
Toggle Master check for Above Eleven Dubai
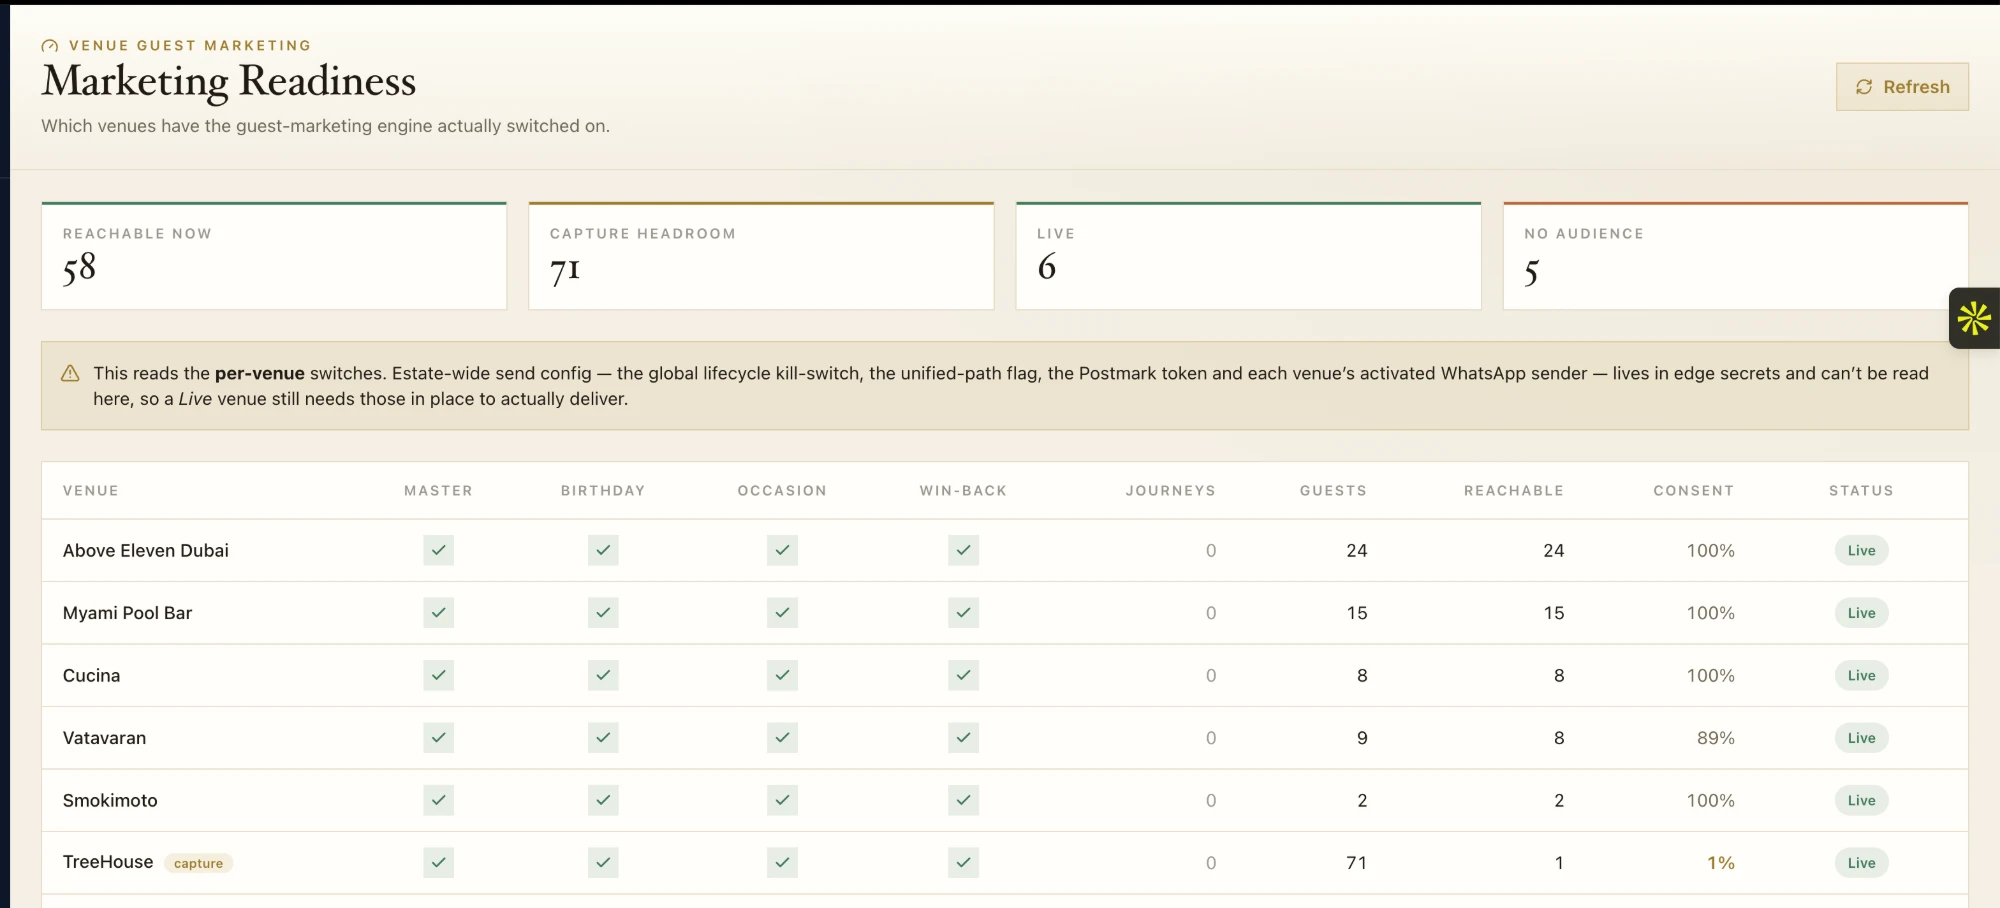[438, 550]
